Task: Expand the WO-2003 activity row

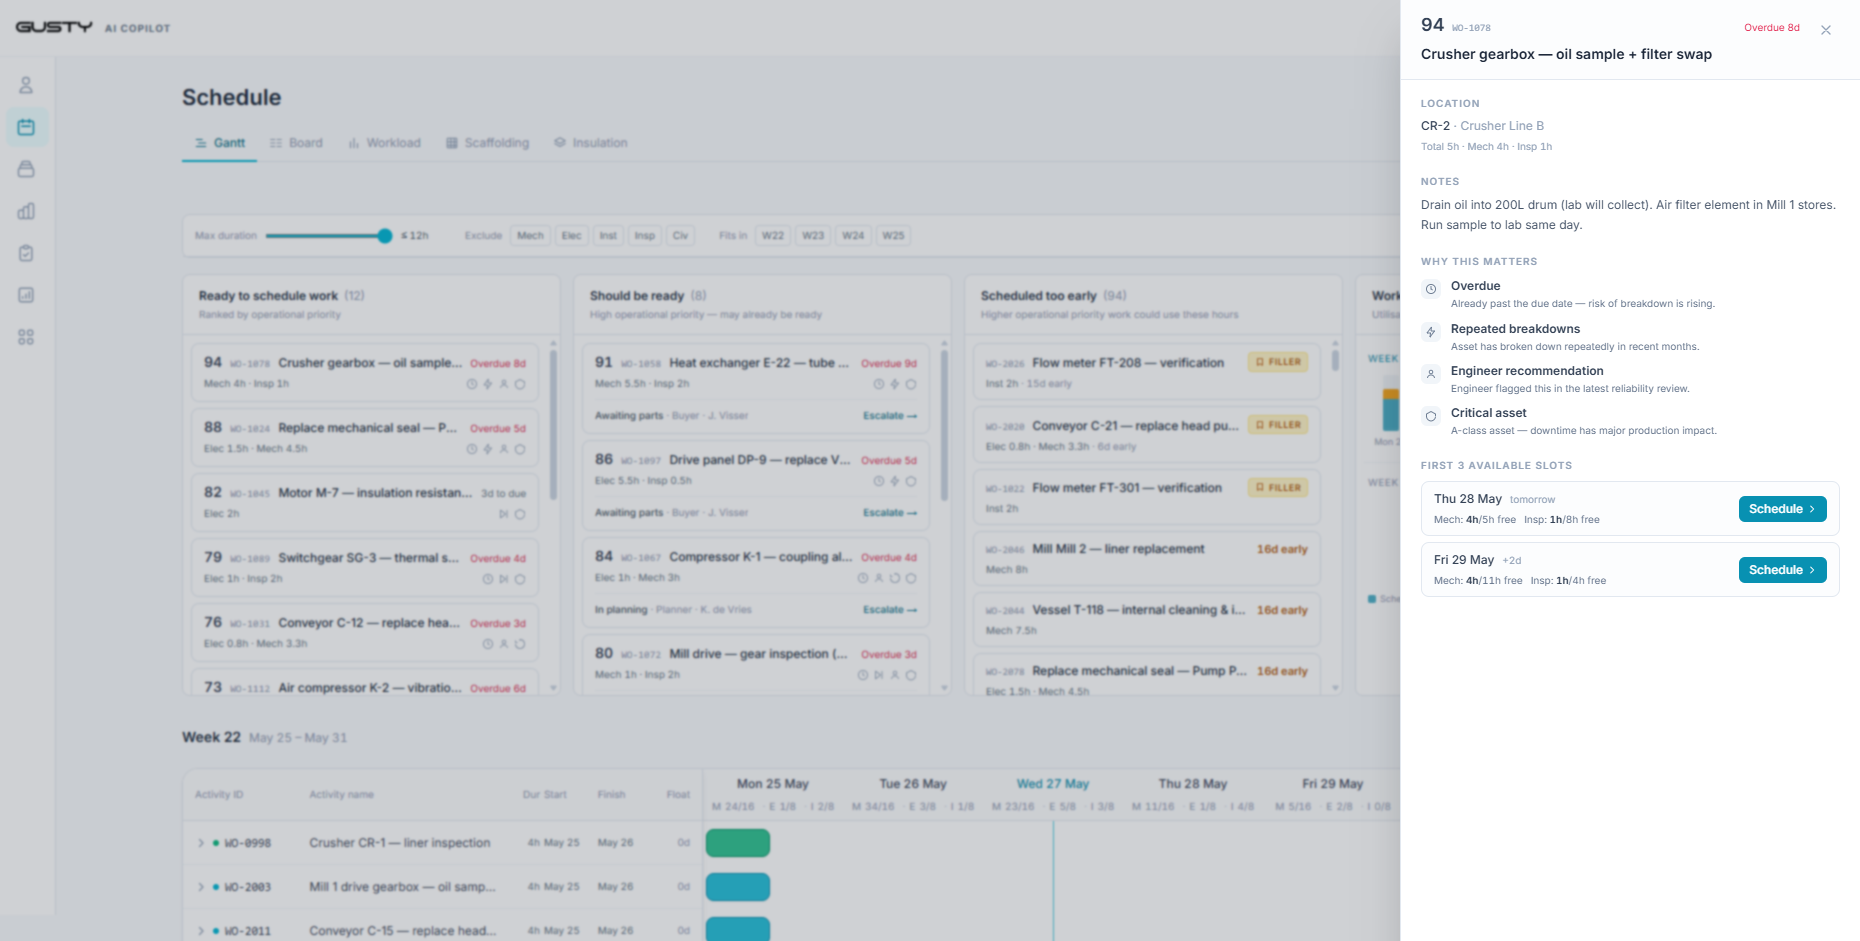Action: [x=201, y=887]
